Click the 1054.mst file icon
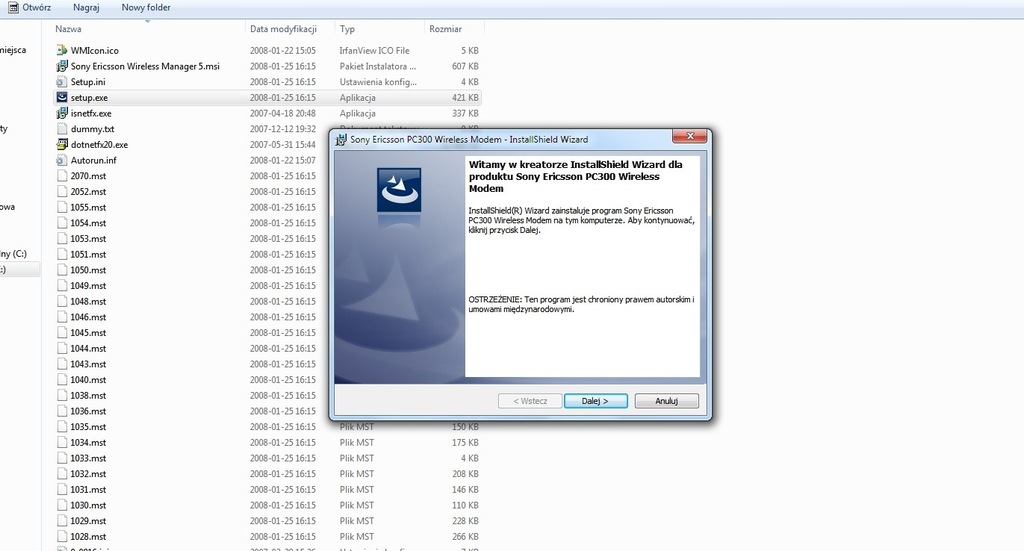The image size is (1024, 551). click(x=61, y=223)
